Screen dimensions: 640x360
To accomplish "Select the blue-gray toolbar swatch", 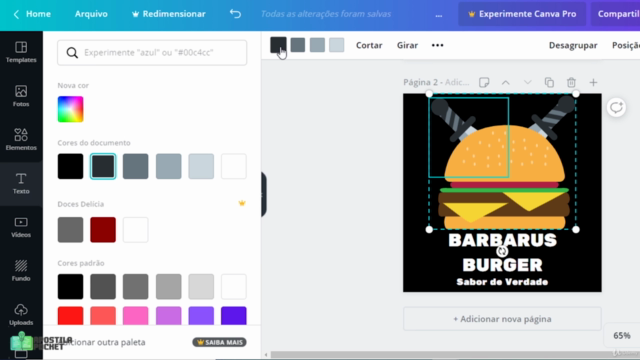I will click(x=317, y=45).
